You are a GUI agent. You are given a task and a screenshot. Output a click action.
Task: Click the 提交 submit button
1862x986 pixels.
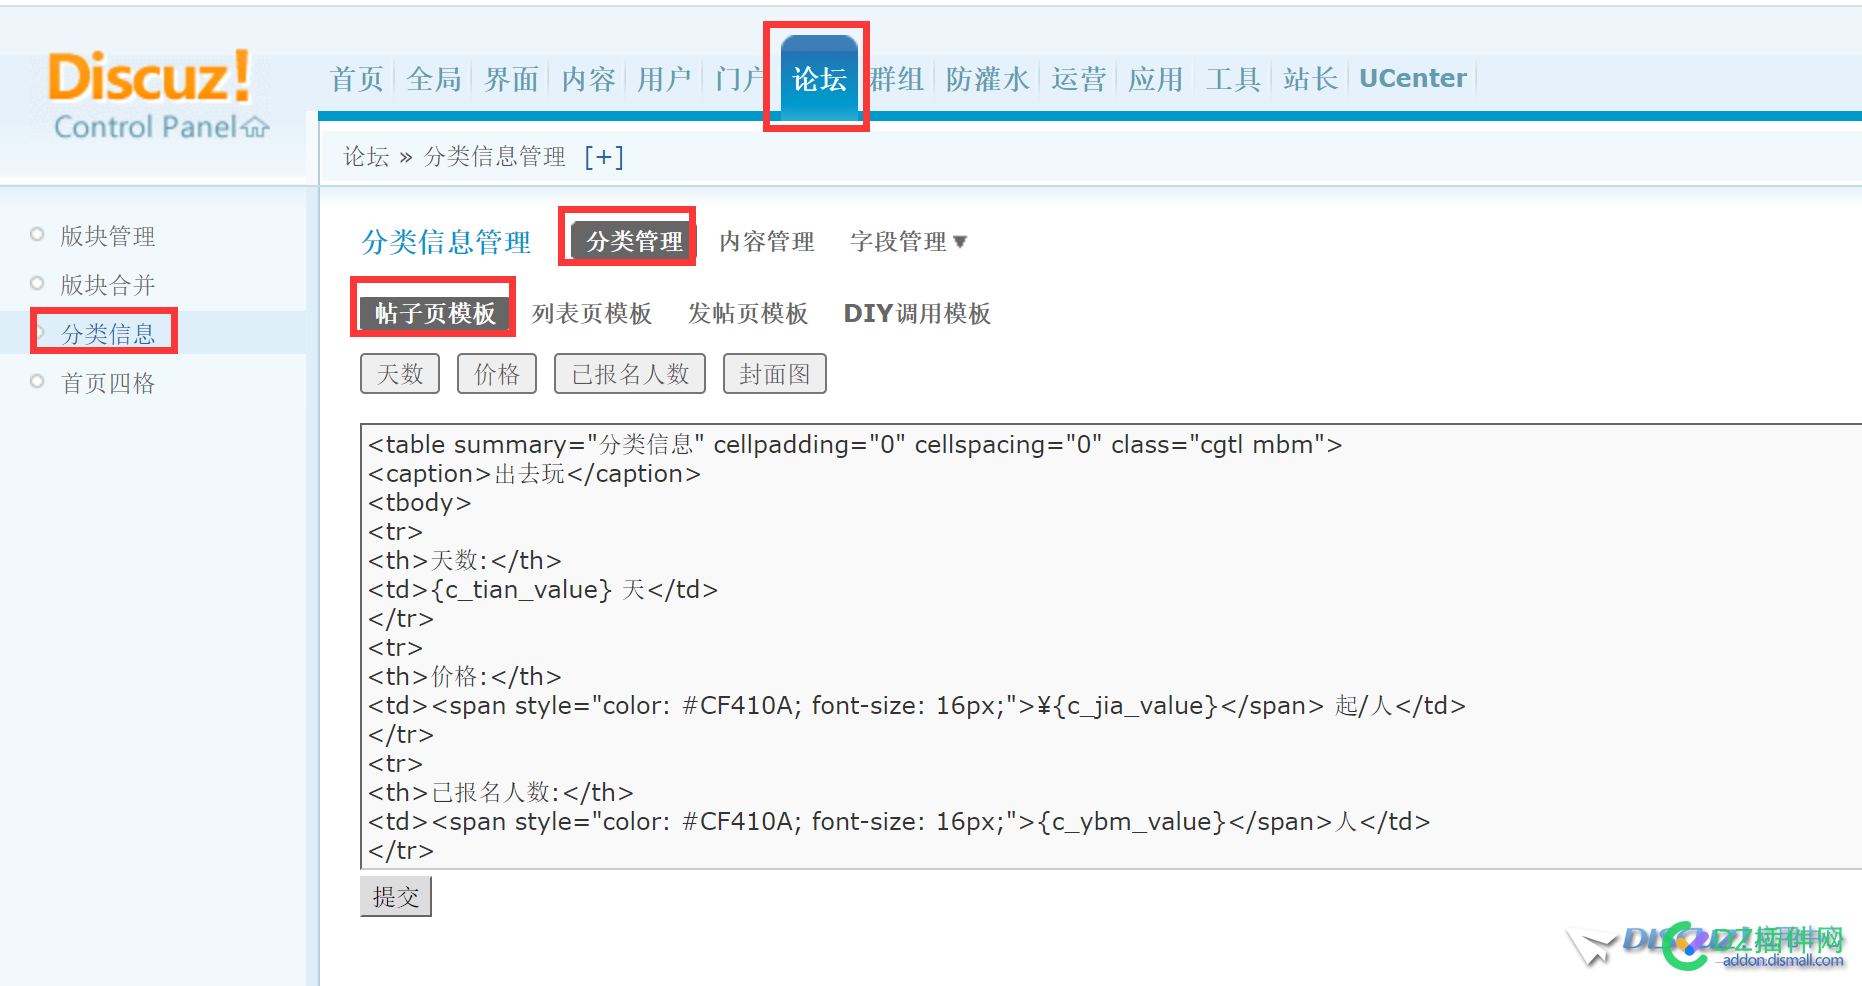396,897
